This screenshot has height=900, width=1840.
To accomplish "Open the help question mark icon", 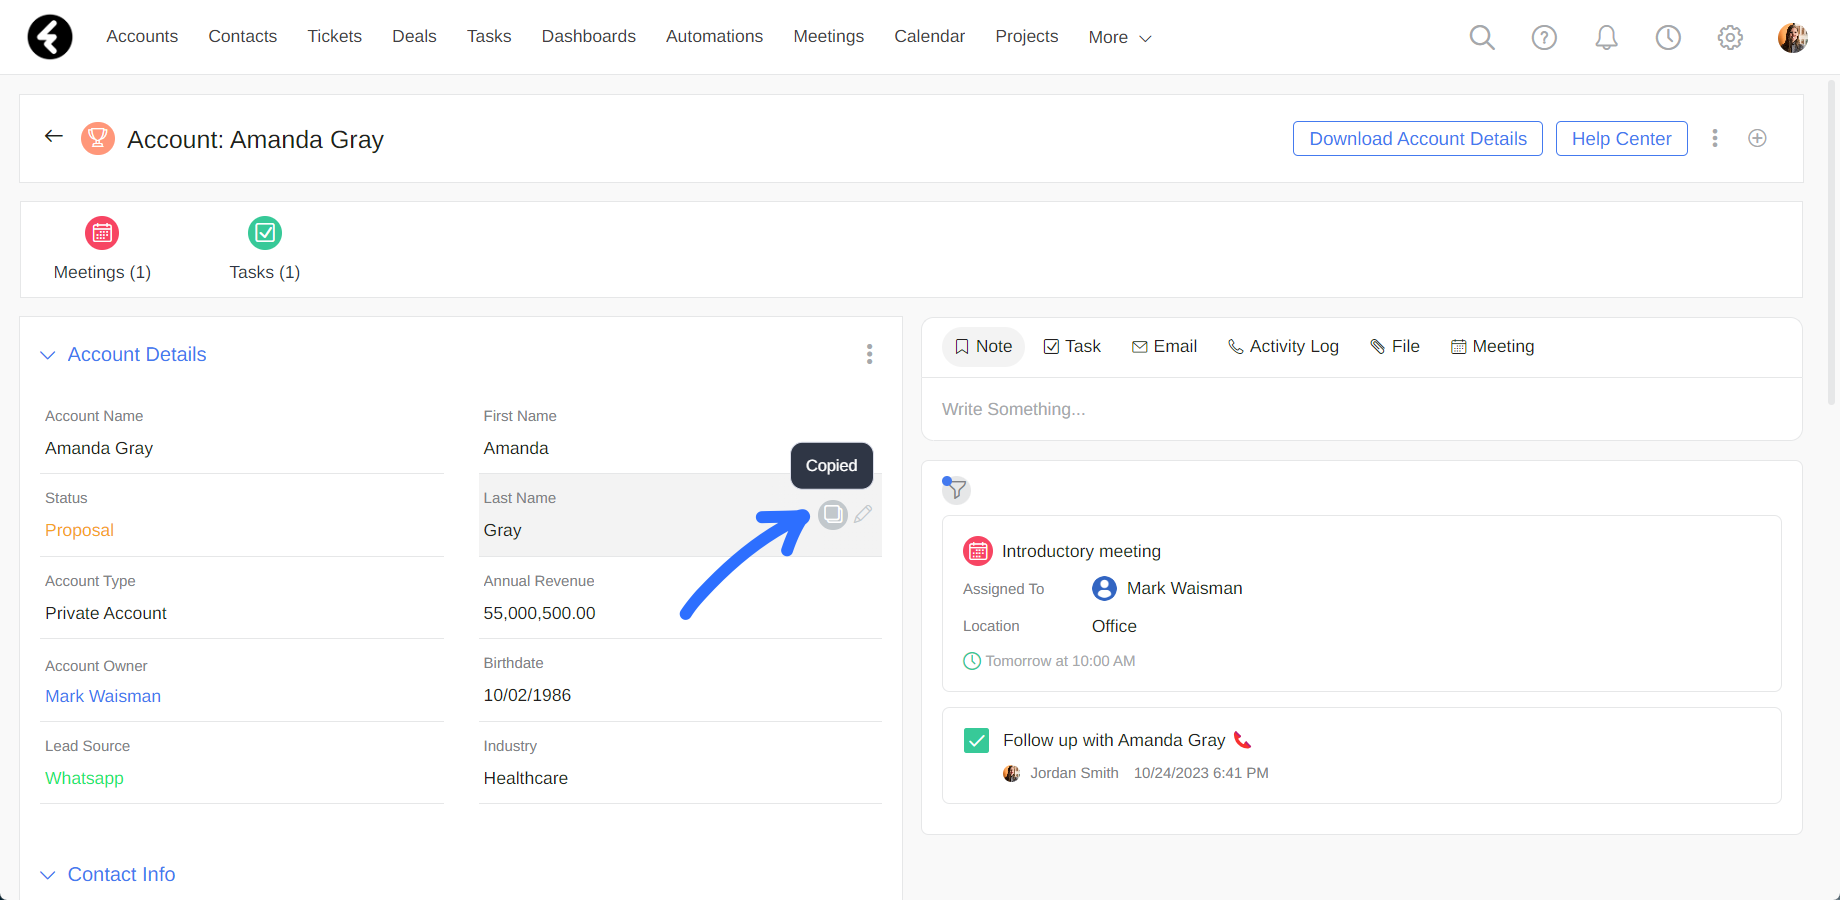I will coord(1544,37).
